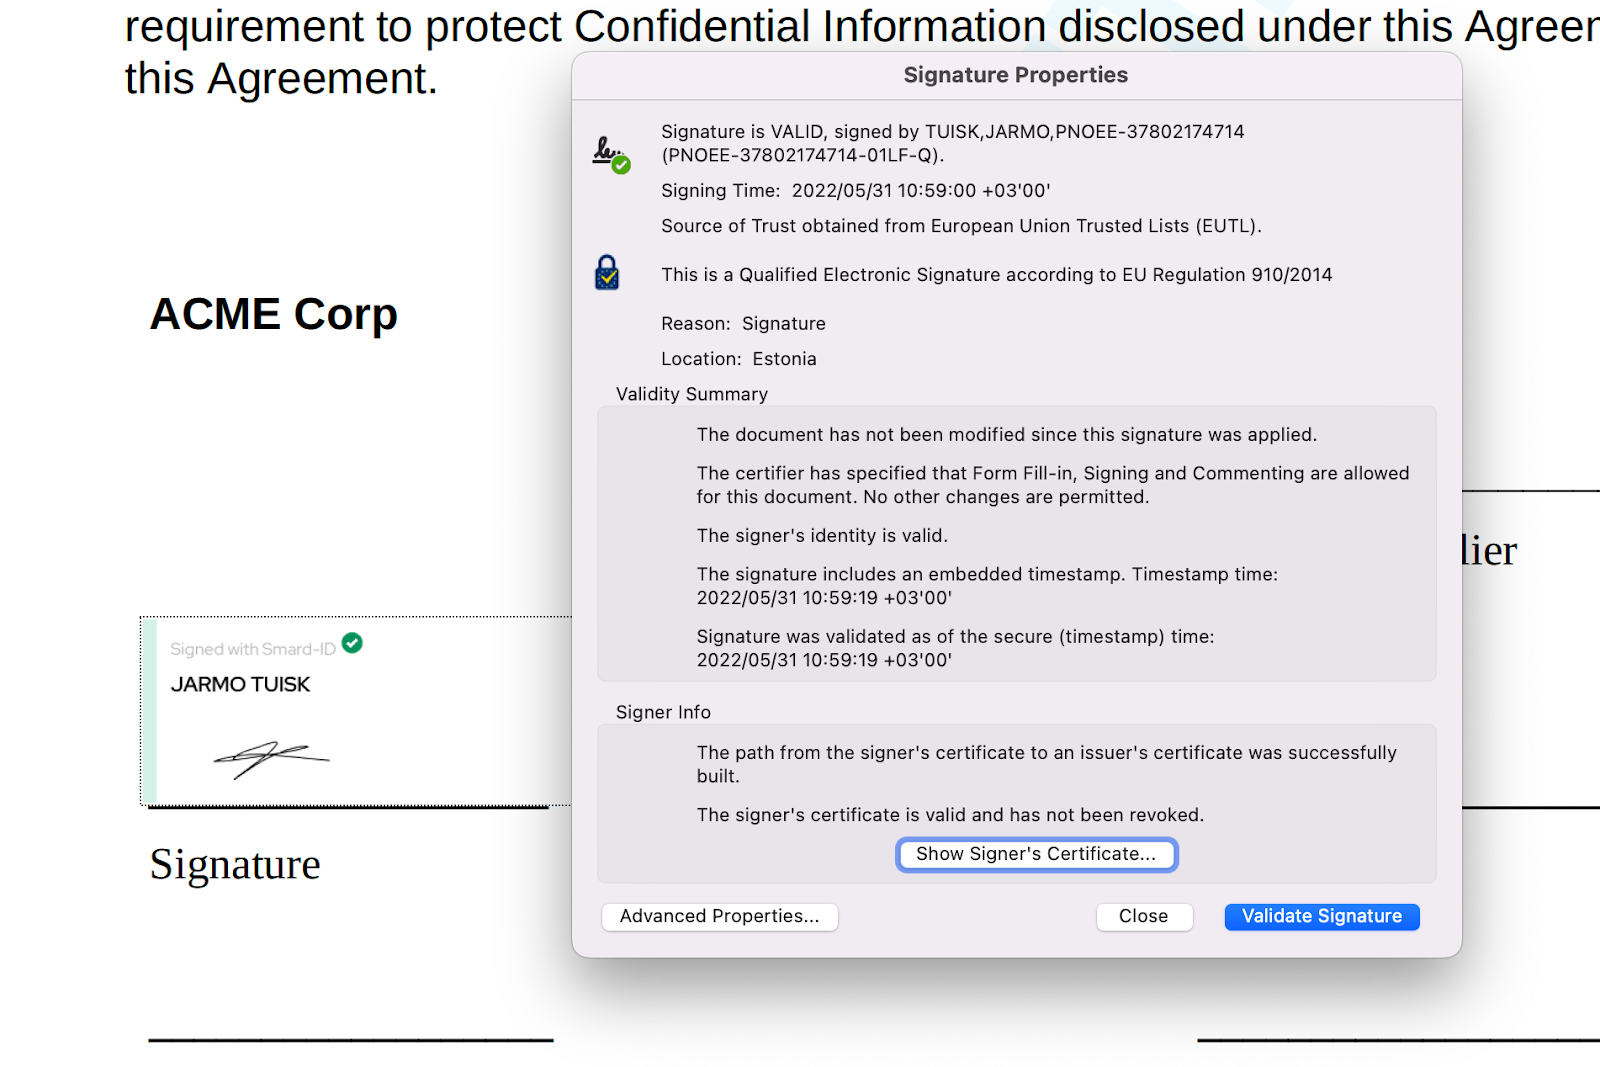
Task: Open Show Signer's Certificate dialog
Action: pyautogui.click(x=1036, y=854)
